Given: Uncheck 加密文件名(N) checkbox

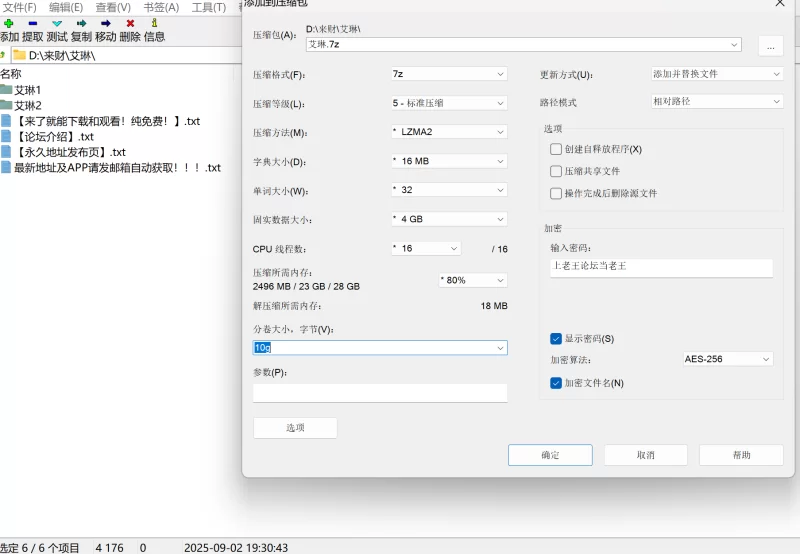Looking at the screenshot, I should point(556,383).
